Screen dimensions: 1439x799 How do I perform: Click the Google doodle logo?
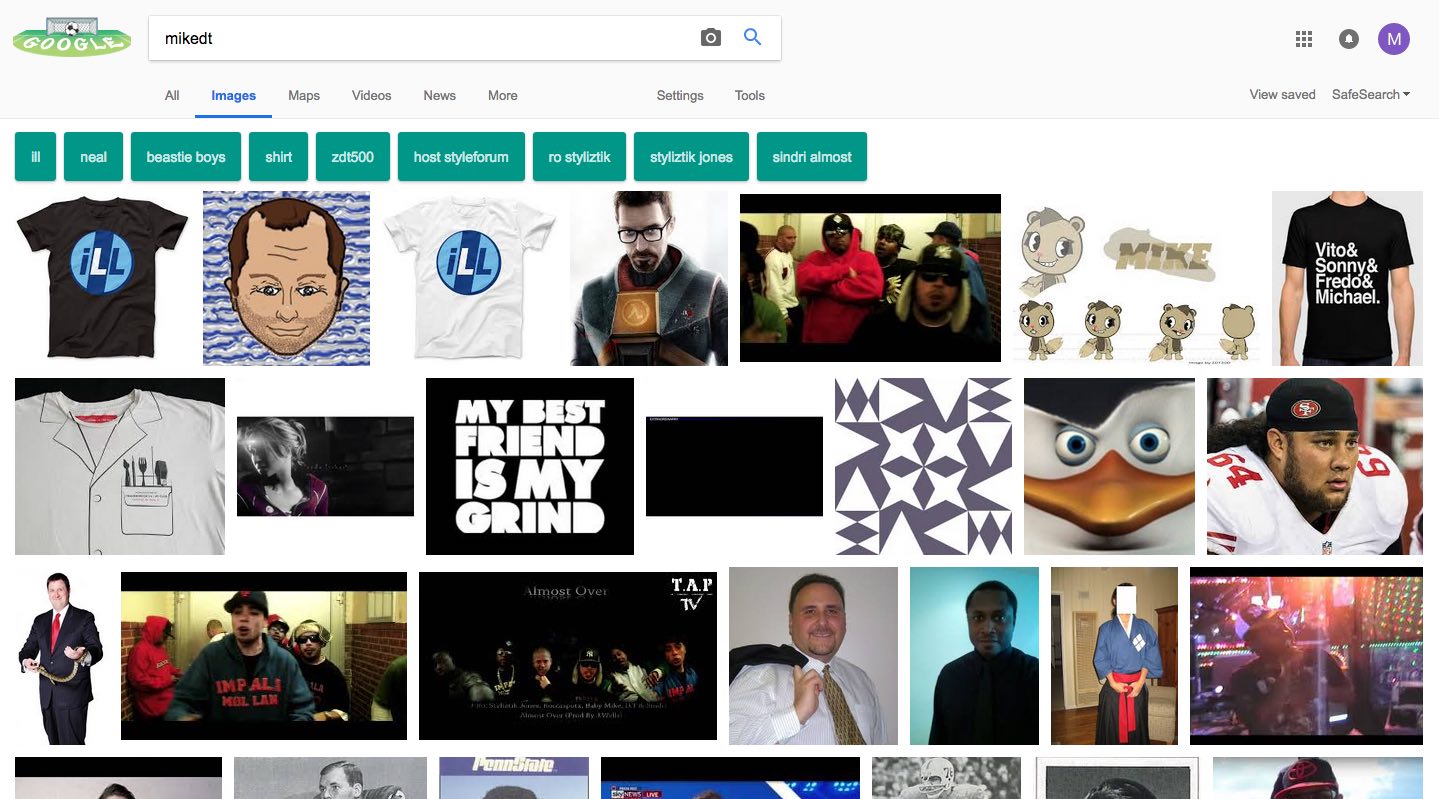[x=71, y=38]
